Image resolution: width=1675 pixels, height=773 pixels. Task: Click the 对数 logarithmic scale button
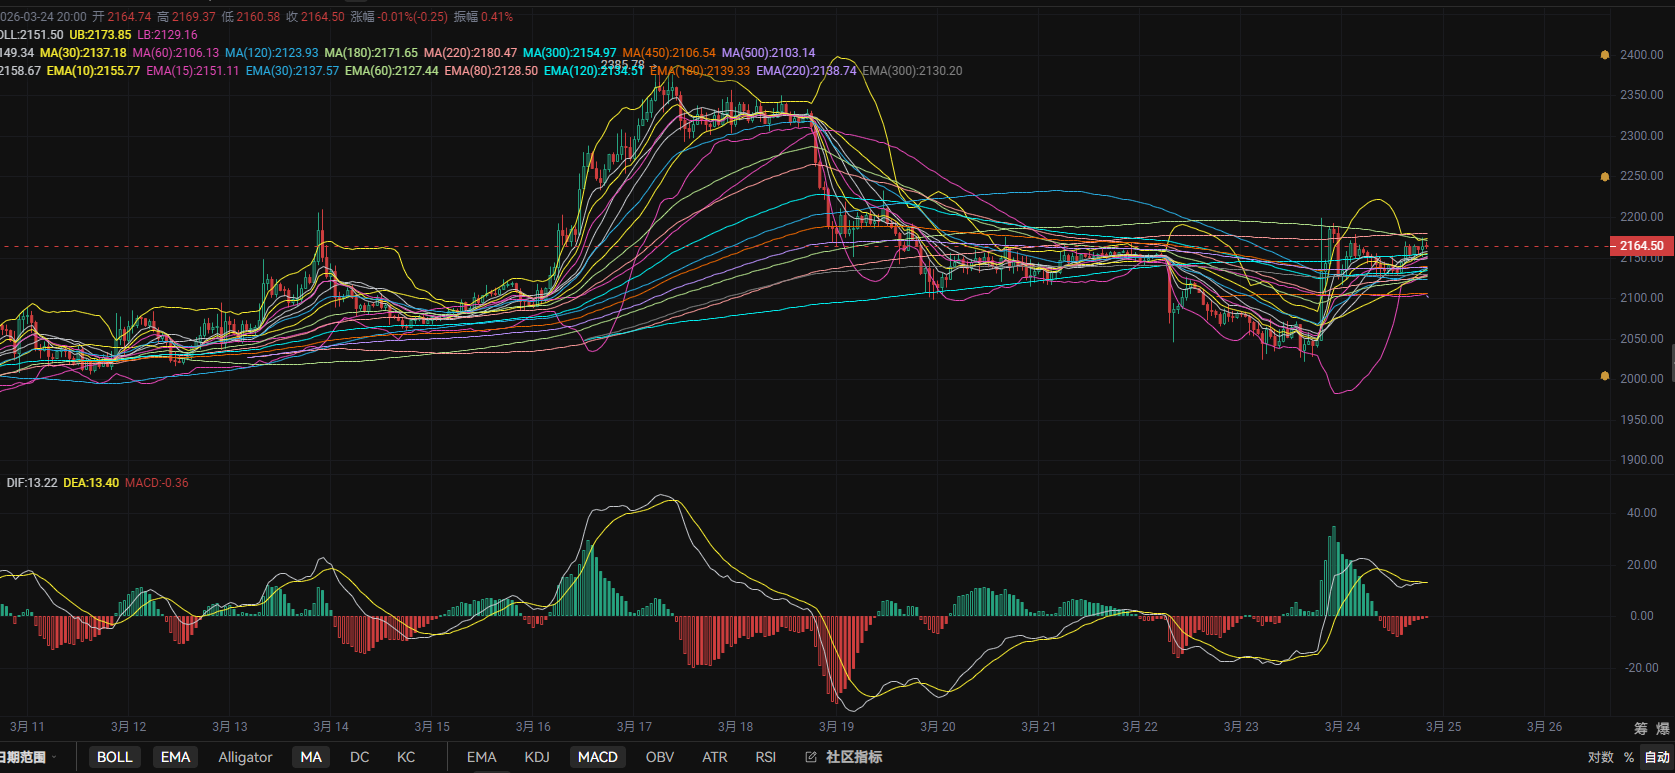point(1600,757)
